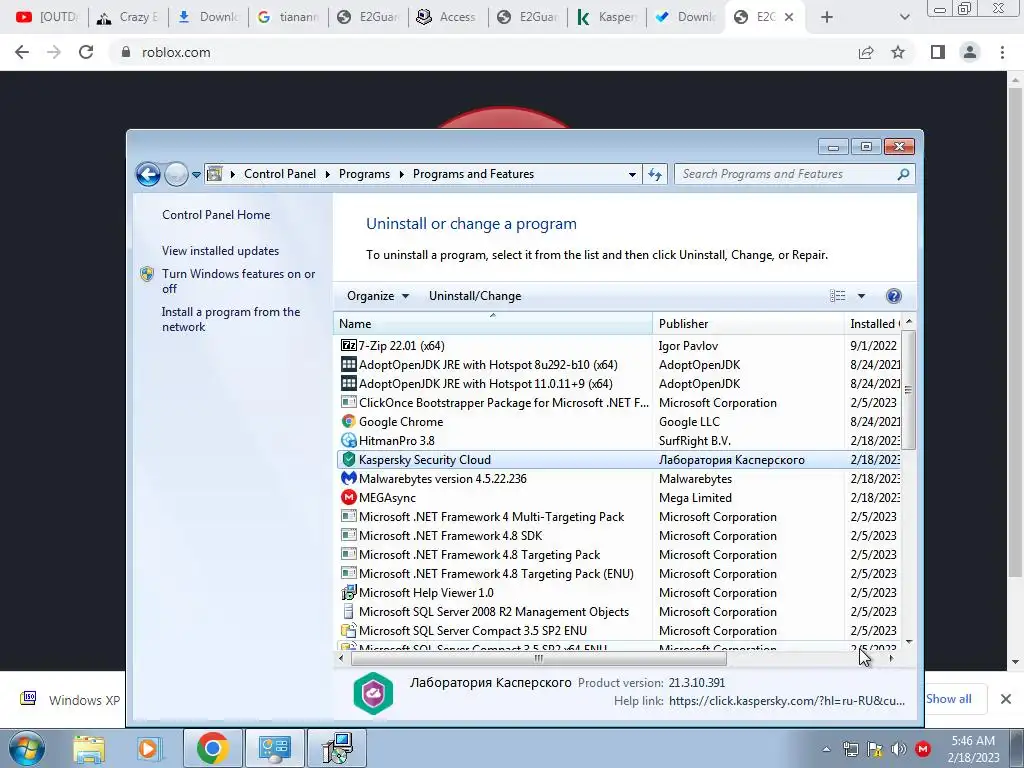
Task: Click the 7-Zip program icon
Action: click(349, 345)
